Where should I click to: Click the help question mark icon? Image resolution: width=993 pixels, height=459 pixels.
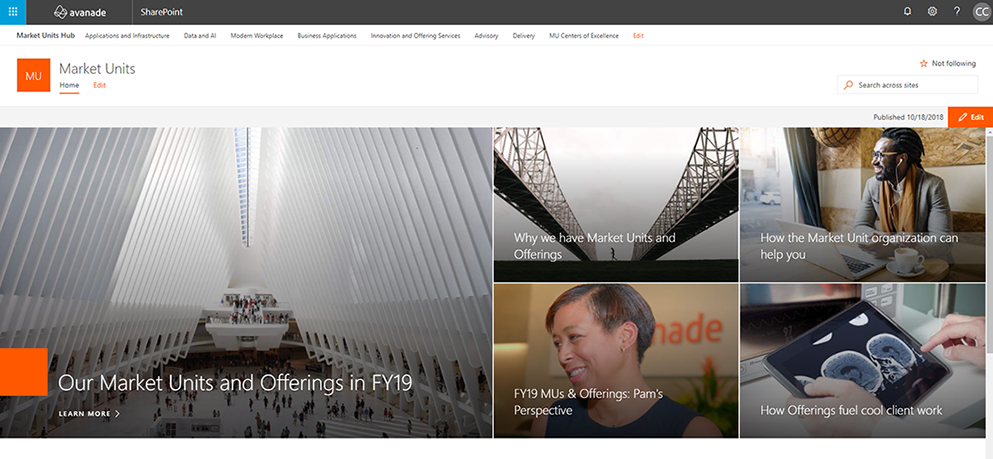tap(957, 11)
